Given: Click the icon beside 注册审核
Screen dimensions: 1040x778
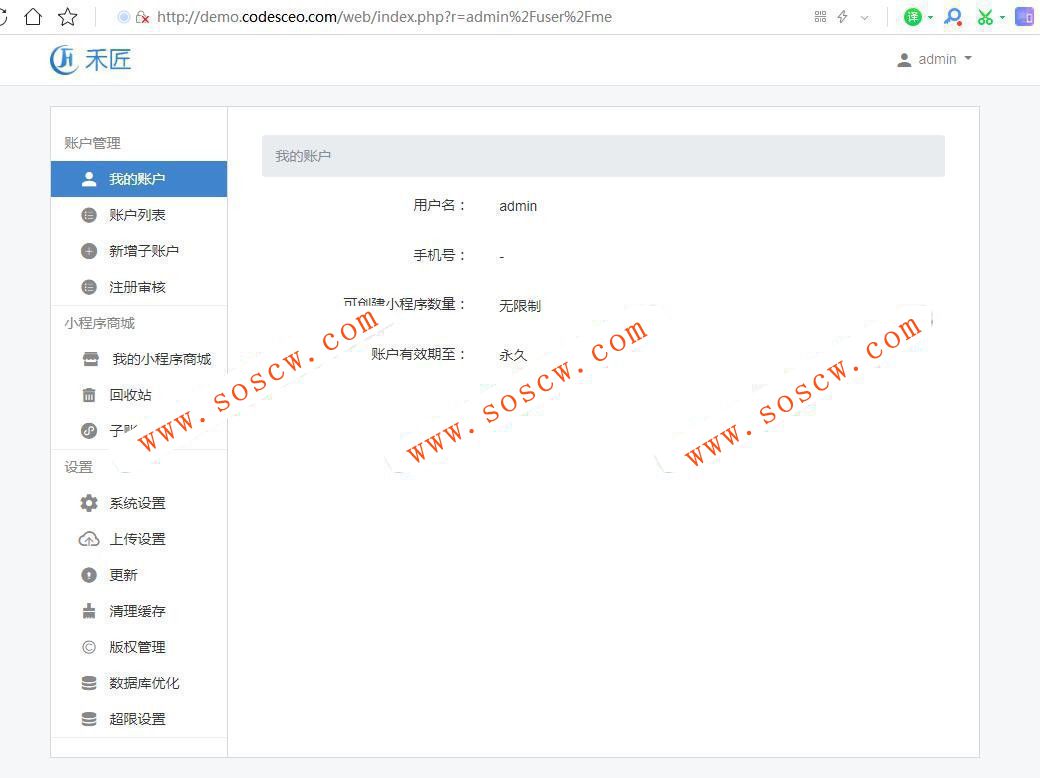Looking at the screenshot, I should 89,287.
